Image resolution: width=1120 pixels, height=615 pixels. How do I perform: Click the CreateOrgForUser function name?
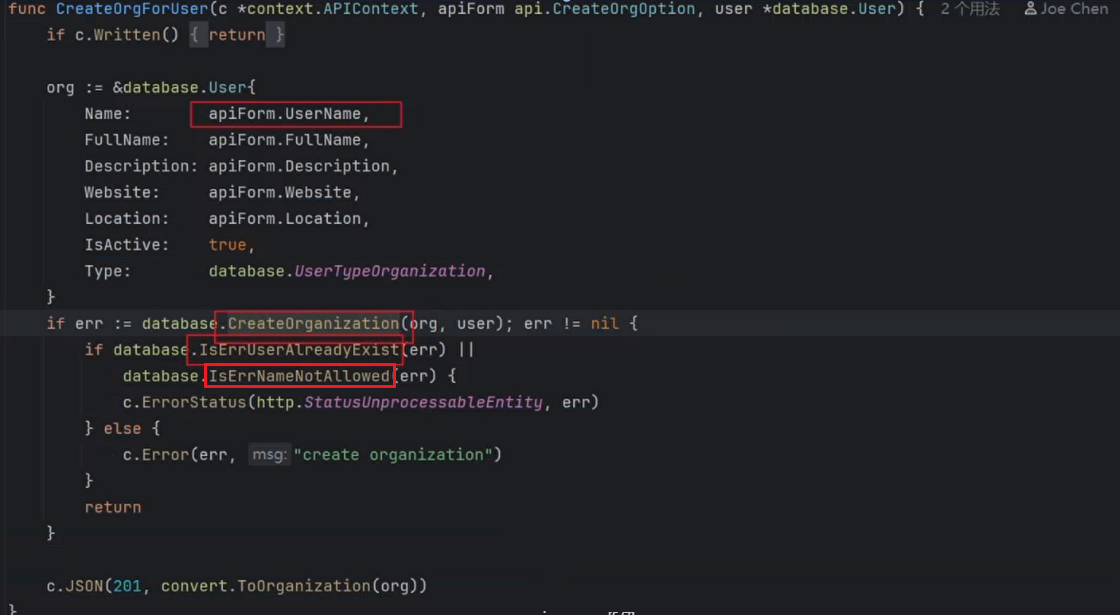pos(131,9)
